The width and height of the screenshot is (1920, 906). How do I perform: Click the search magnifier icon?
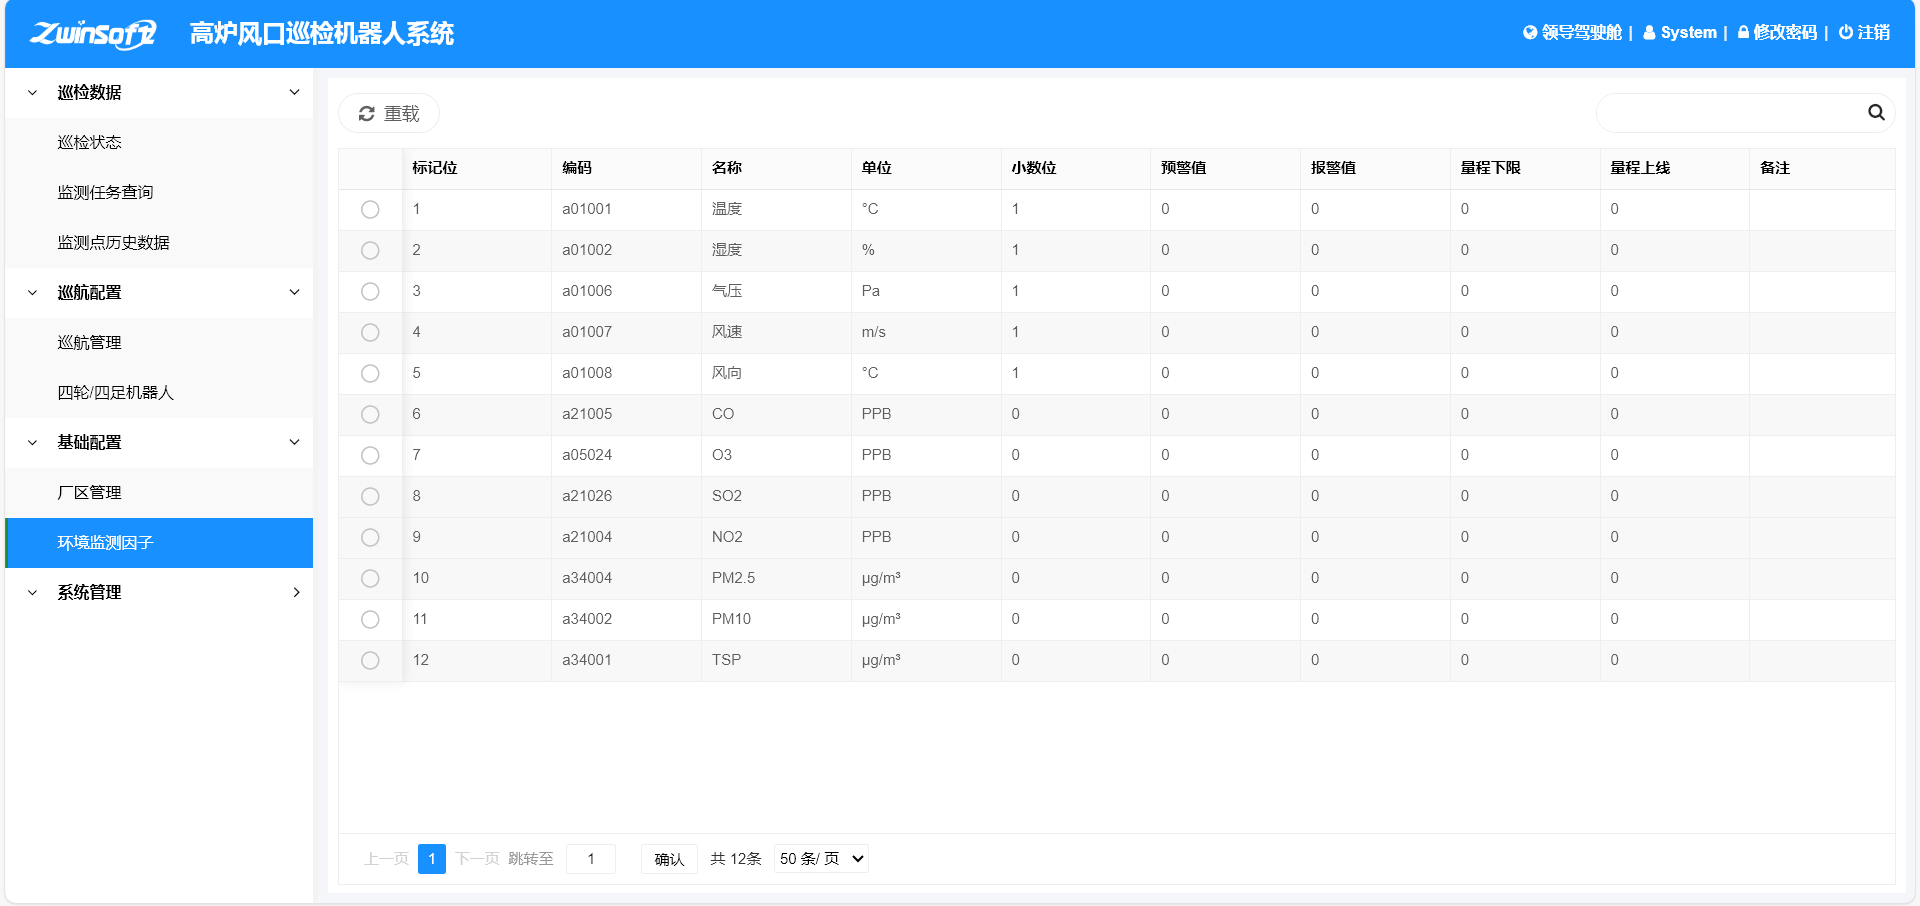(x=1876, y=113)
